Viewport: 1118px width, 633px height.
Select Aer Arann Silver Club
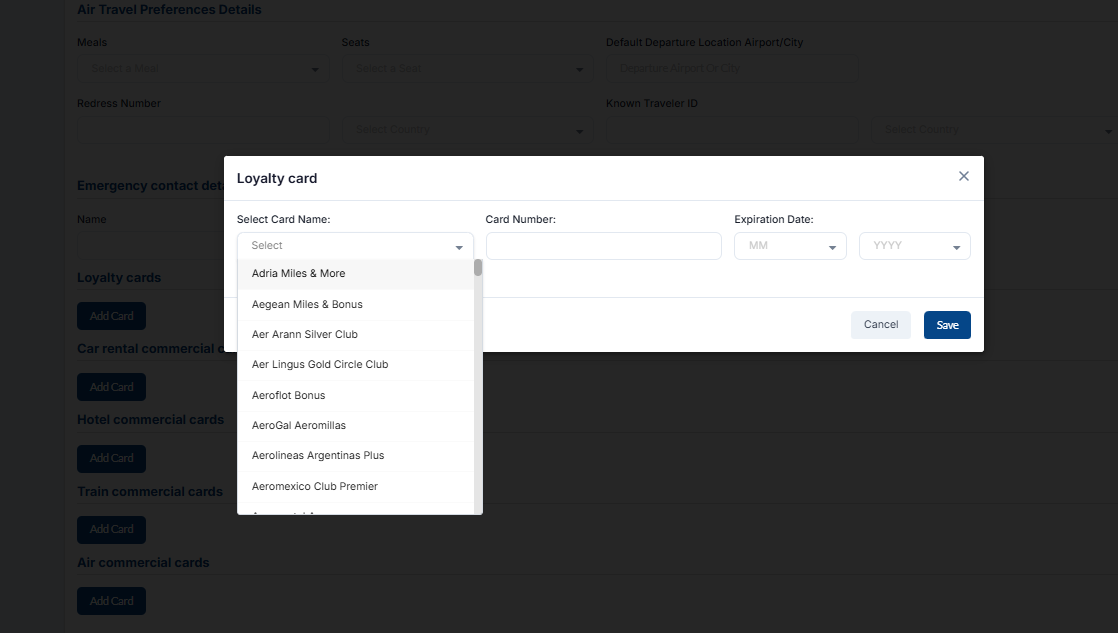click(x=355, y=334)
